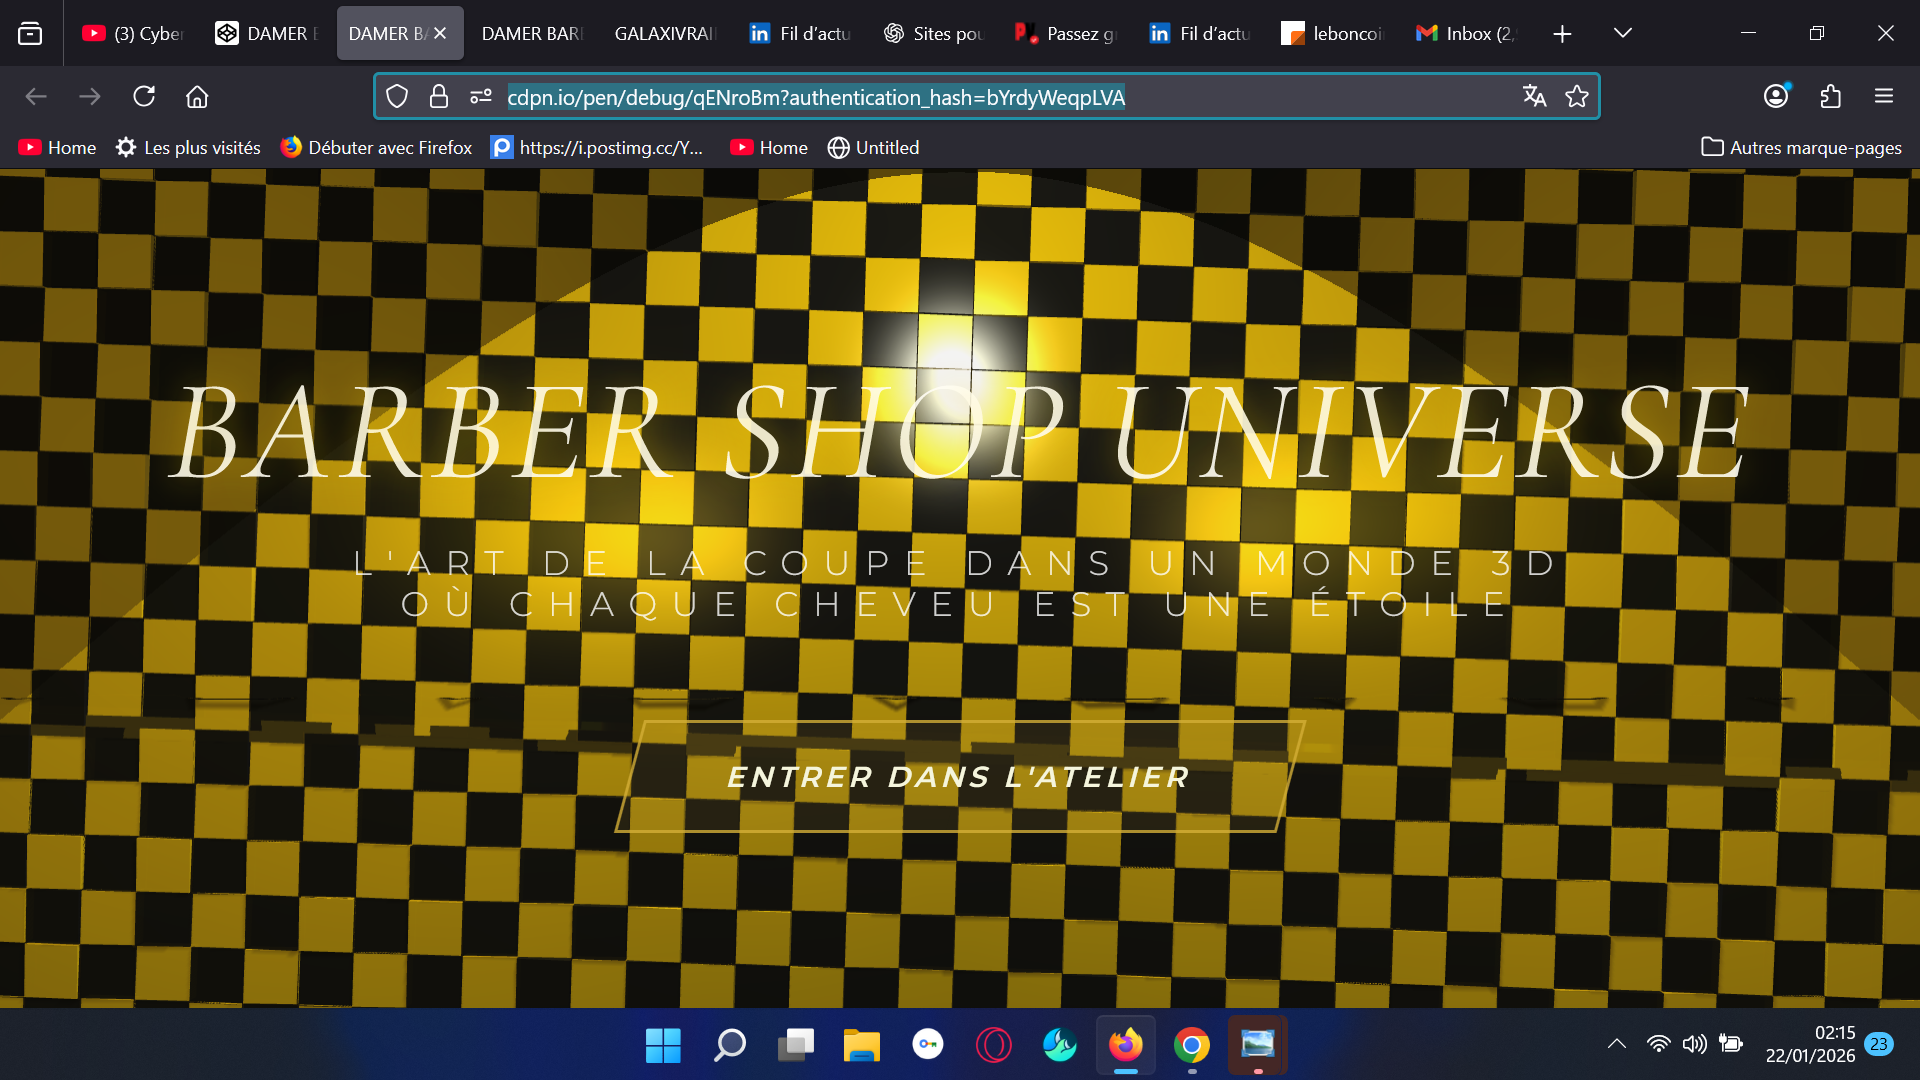Open site permissions settings icon
This screenshot has width=1920, height=1080.
[481, 96]
